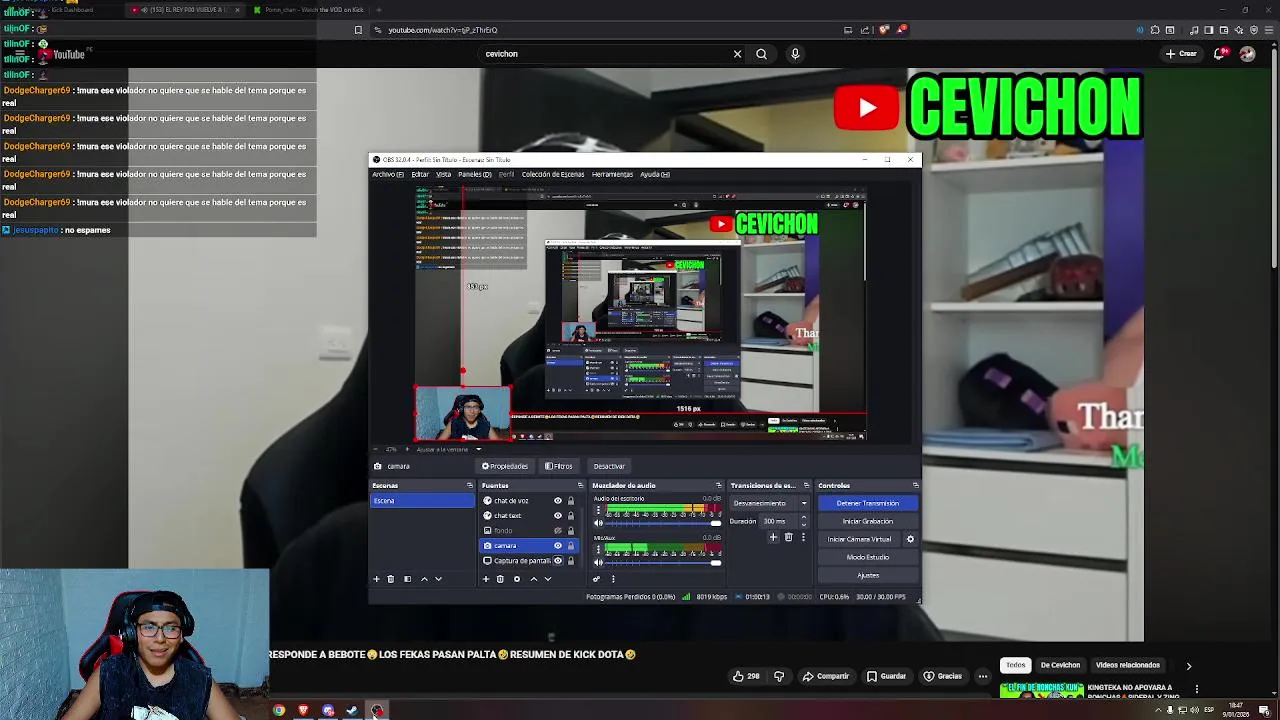Add a new source with plus icon

point(486,579)
